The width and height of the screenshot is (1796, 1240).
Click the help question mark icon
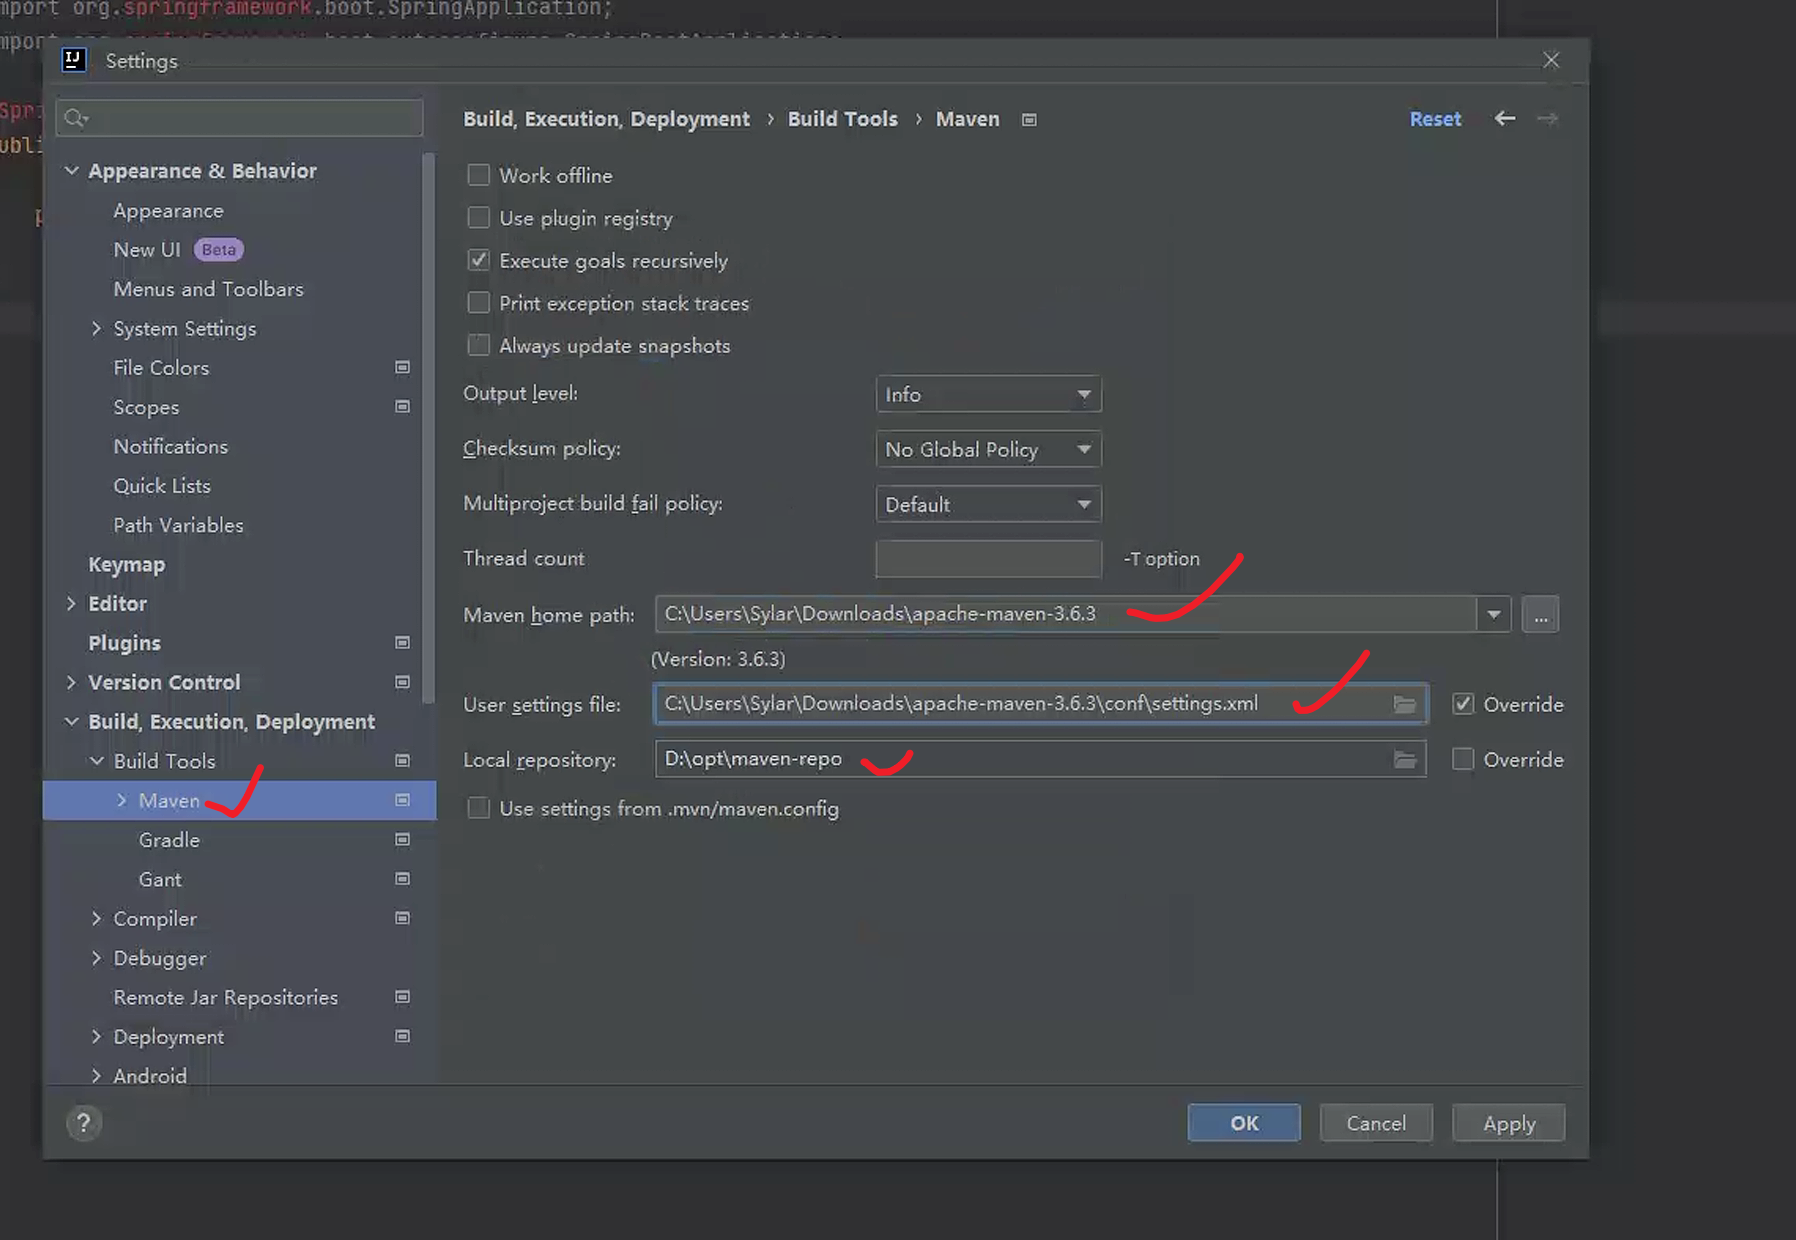click(84, 1123)
